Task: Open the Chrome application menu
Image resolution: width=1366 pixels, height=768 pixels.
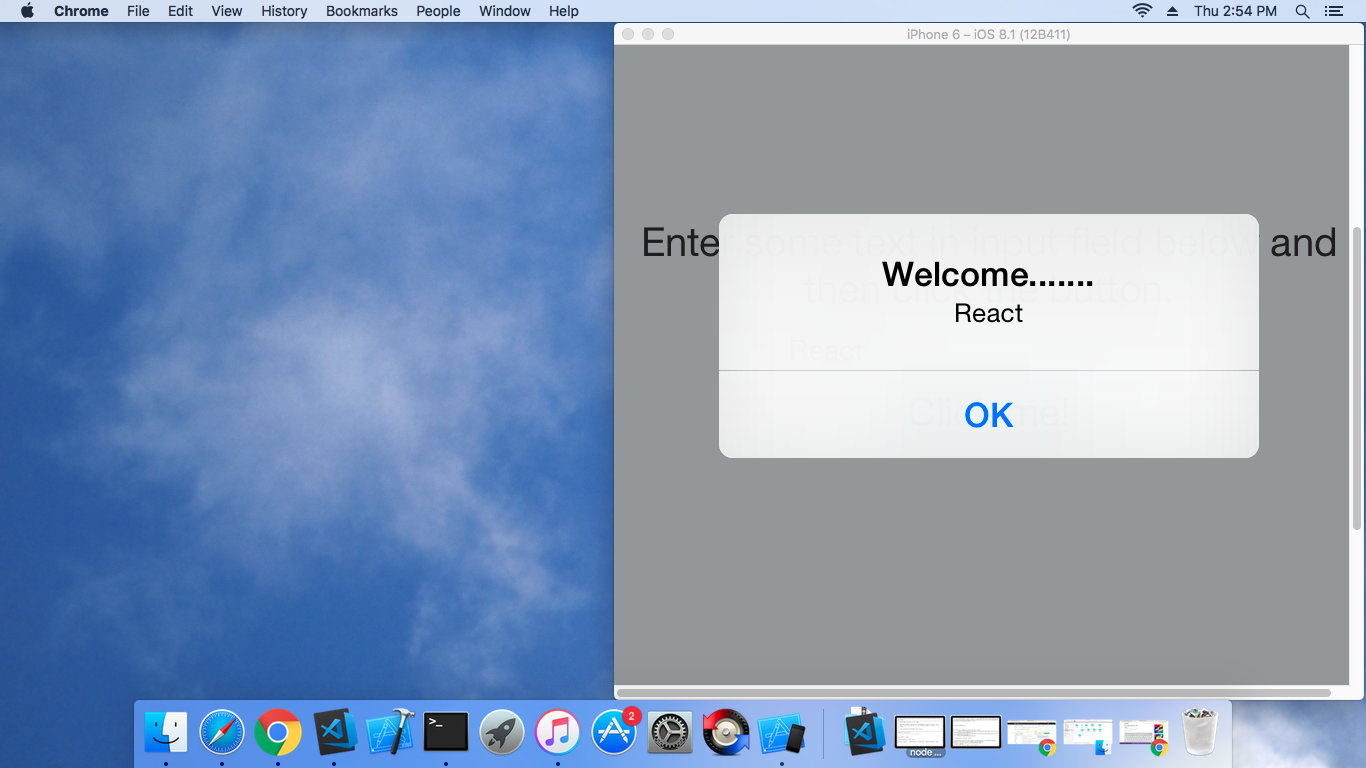Action: 81,11
